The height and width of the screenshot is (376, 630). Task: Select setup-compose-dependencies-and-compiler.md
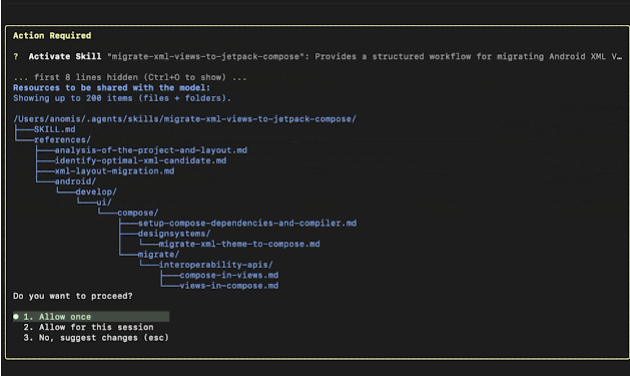click(247, 223)
